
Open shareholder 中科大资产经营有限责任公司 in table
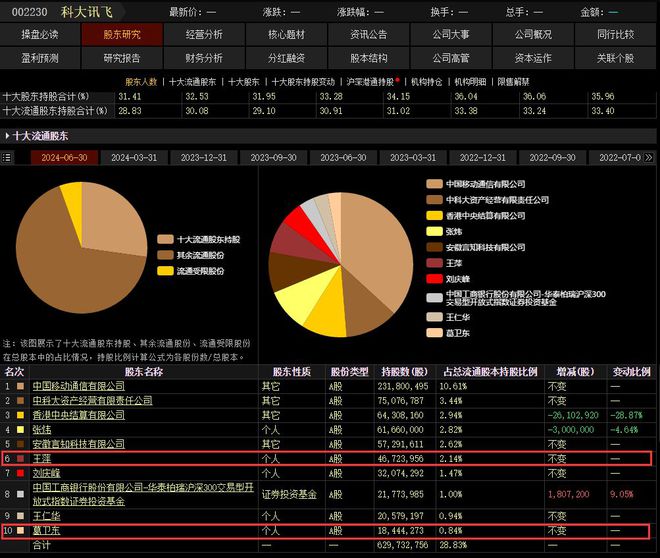pyautogui.click(x=93, y=400)
